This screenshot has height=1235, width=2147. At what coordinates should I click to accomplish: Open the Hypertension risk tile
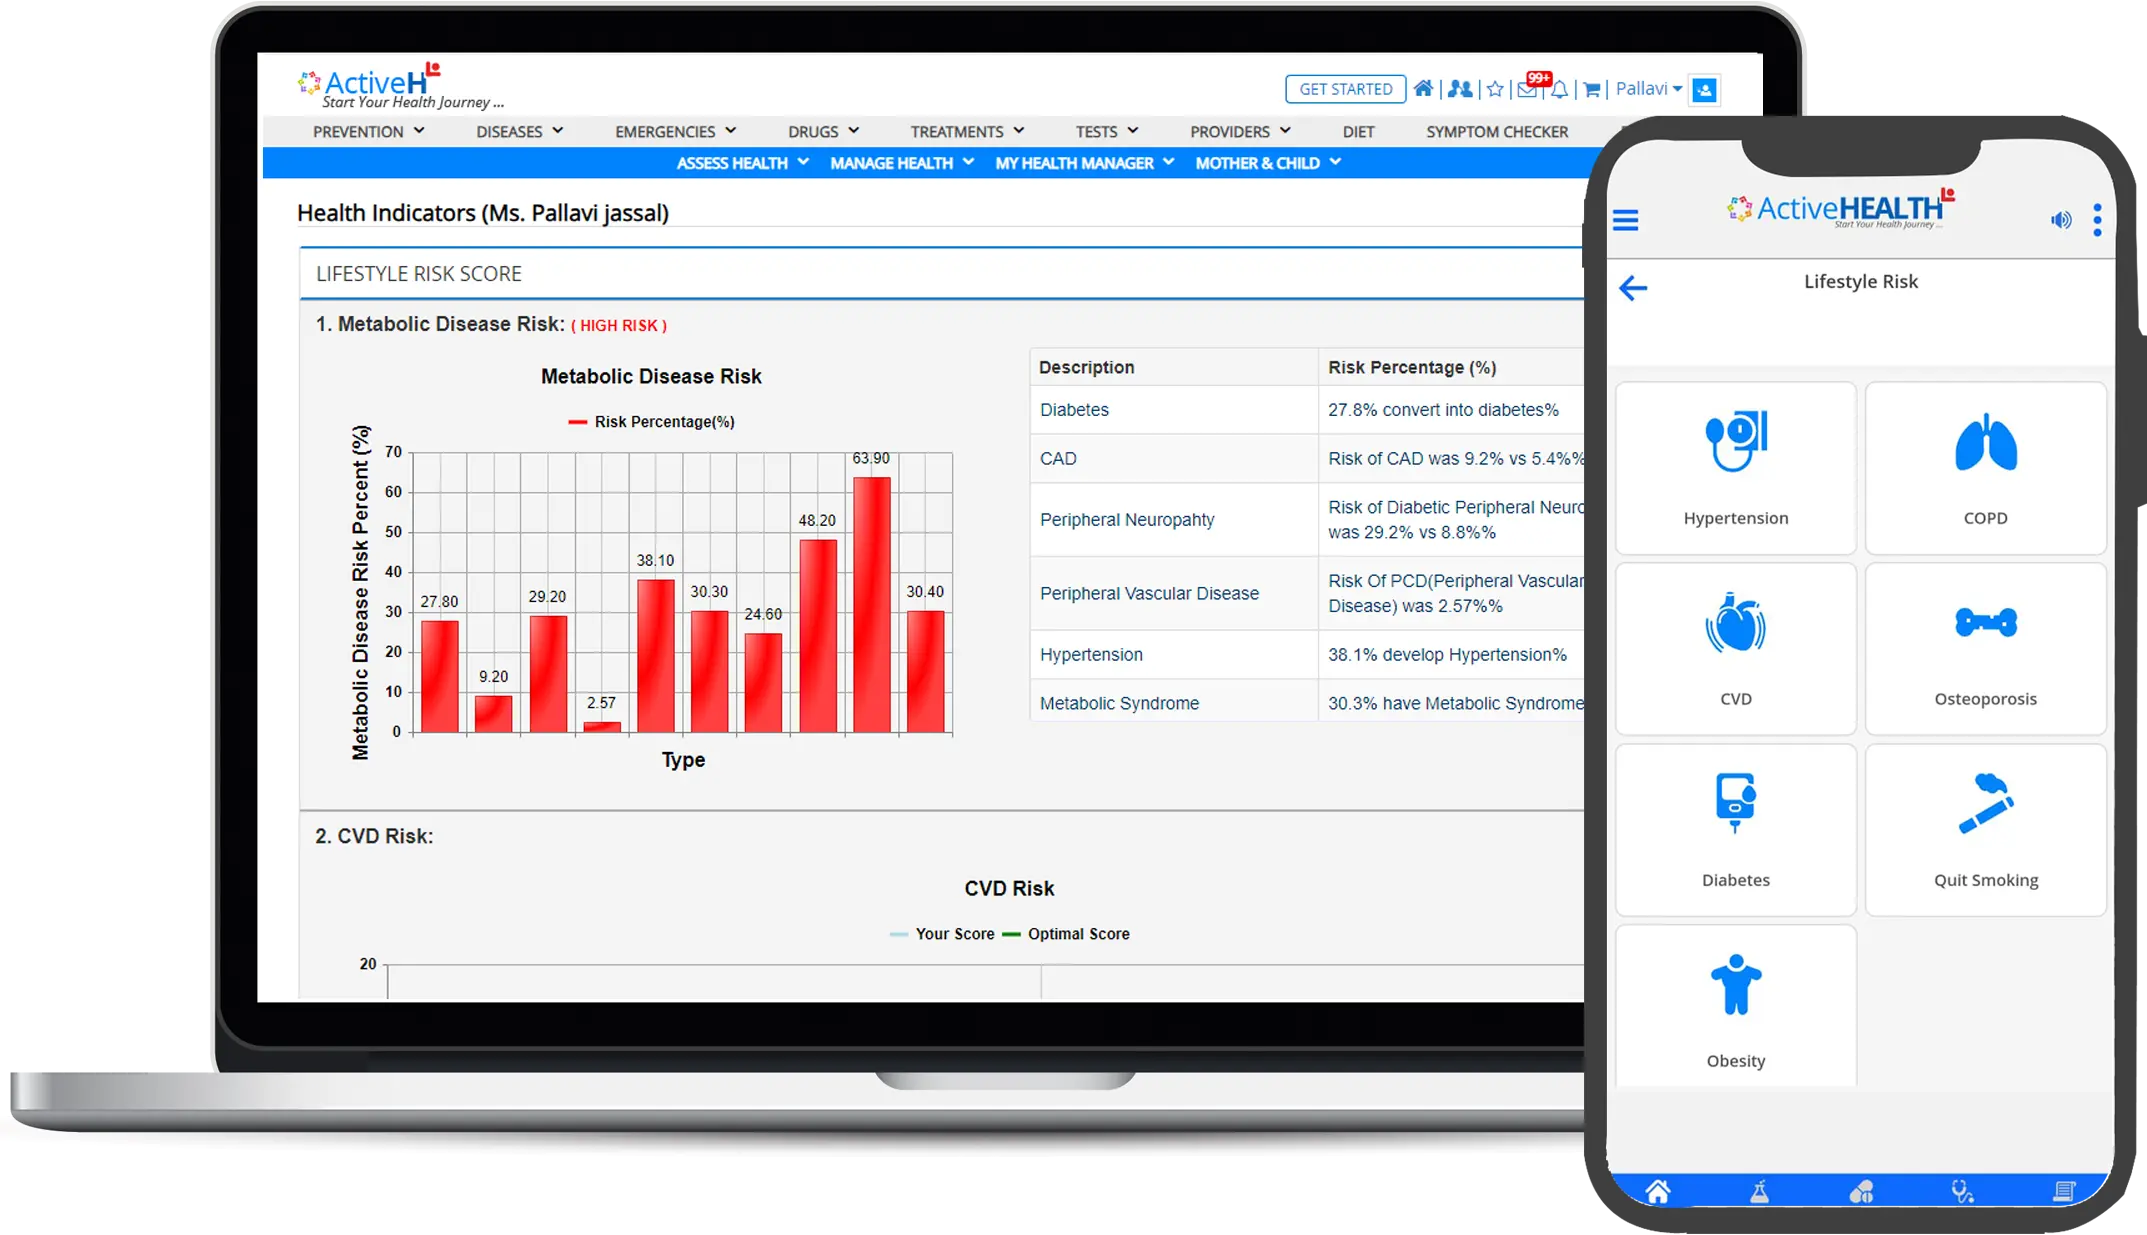tap(1735, 467)
